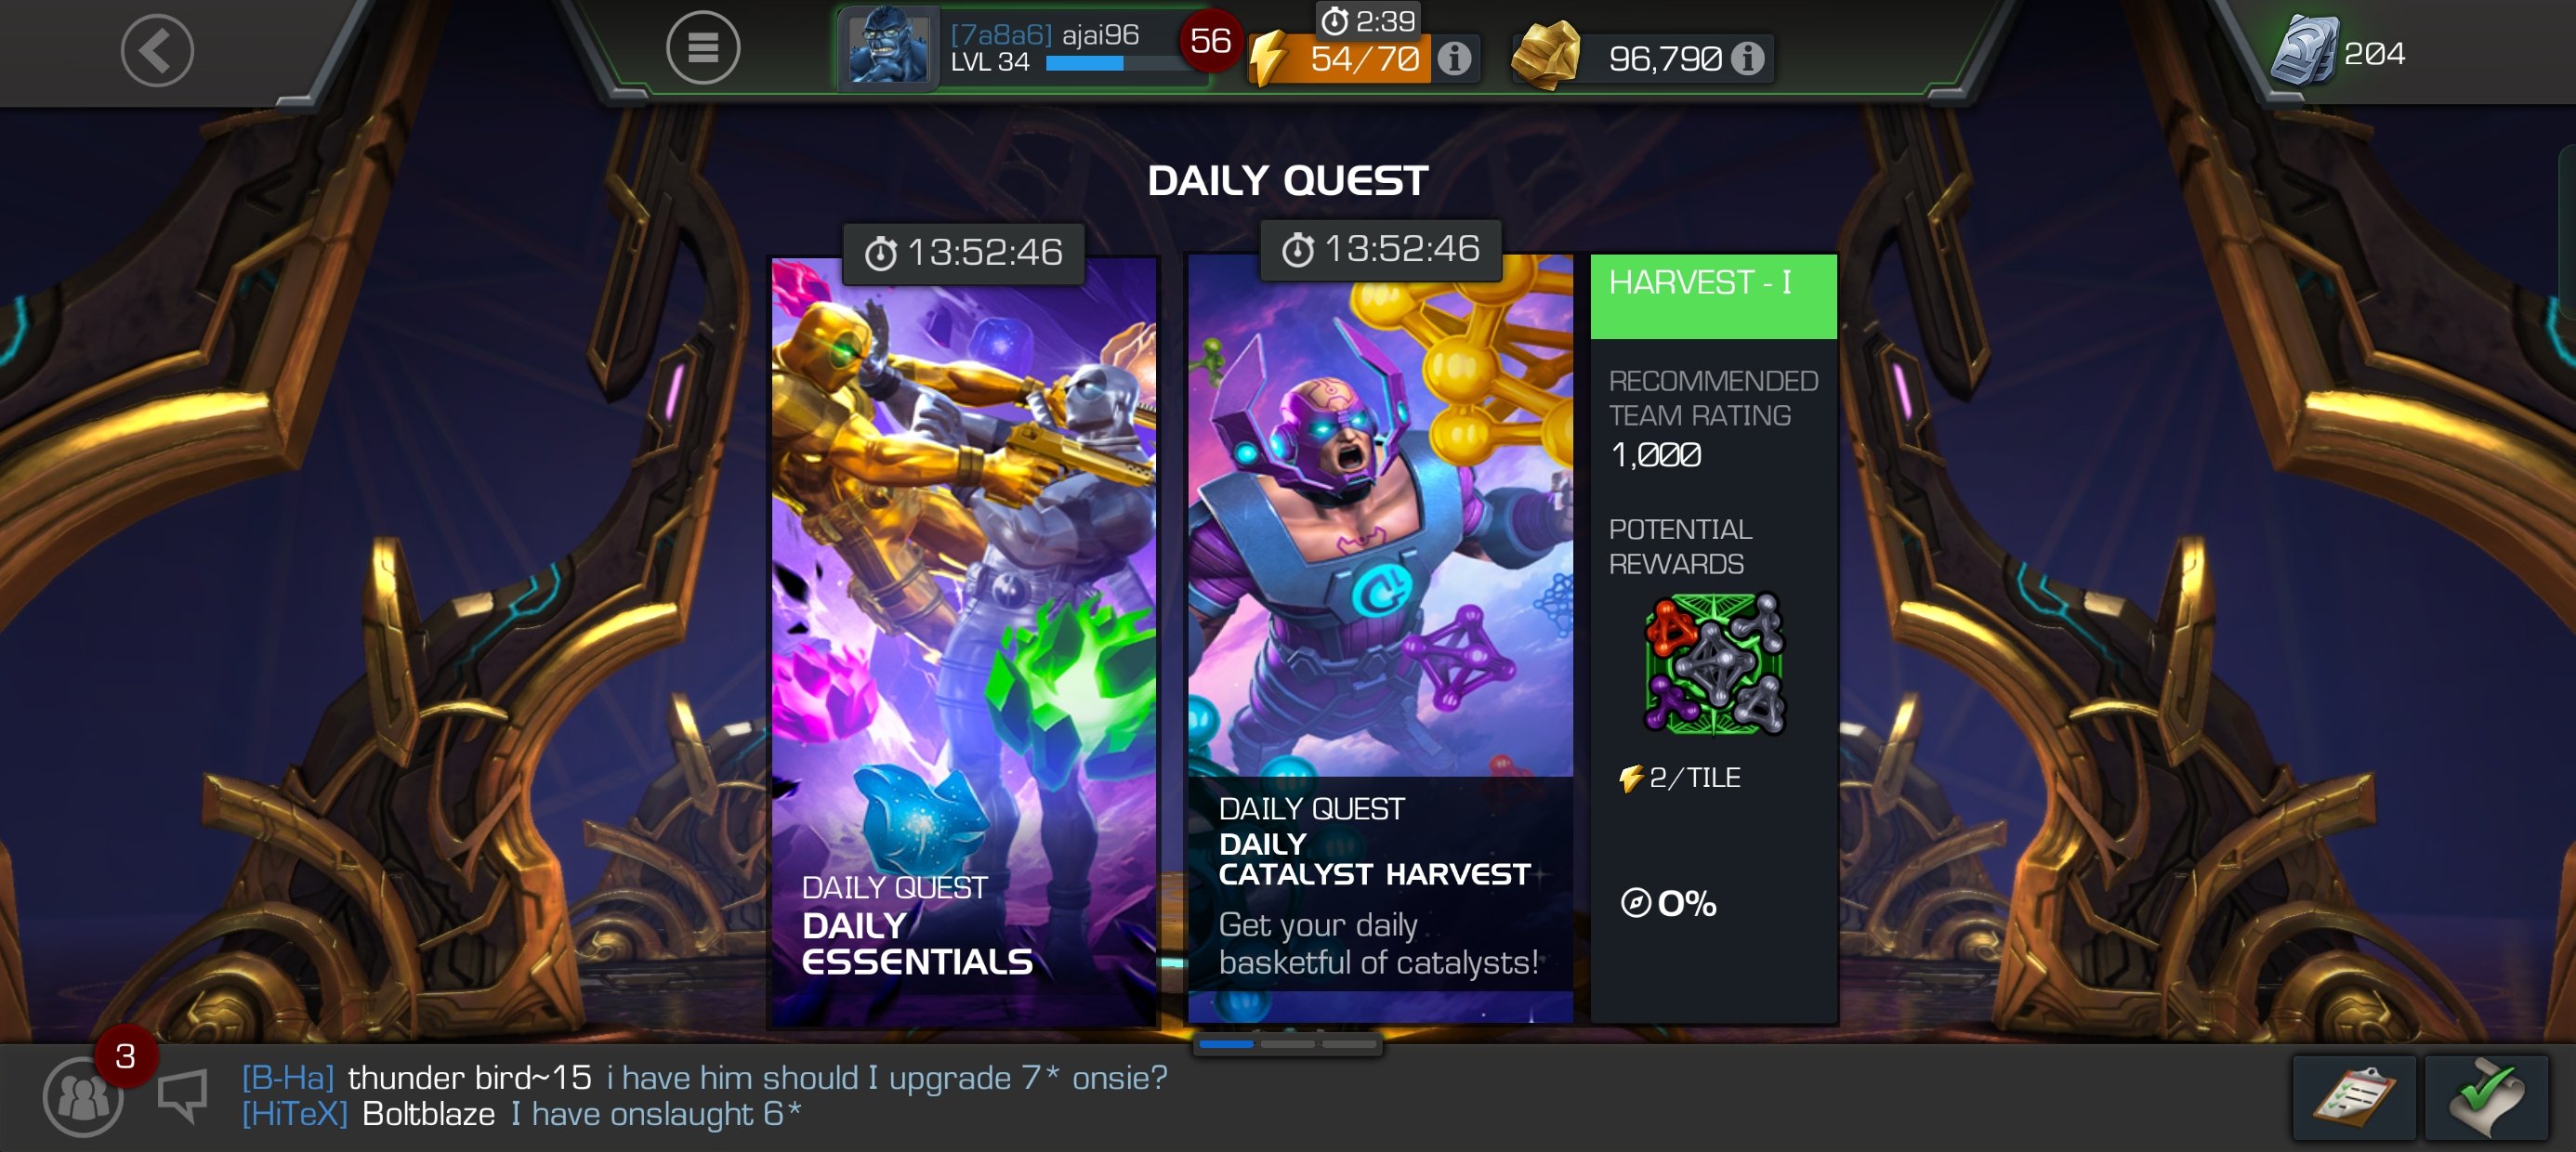Open the green checkmark rewards icon
Screen dimensions: 2576x1152
pyautogui.click(x=2487, y=1098)
